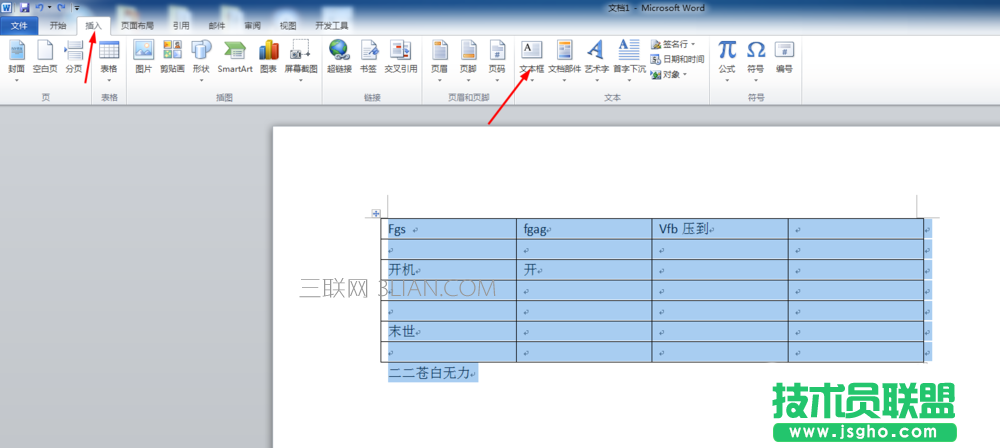The image size is (1000, 448).
Task: Click the Word application icon in title bar
Action: (x=6, y=8)
